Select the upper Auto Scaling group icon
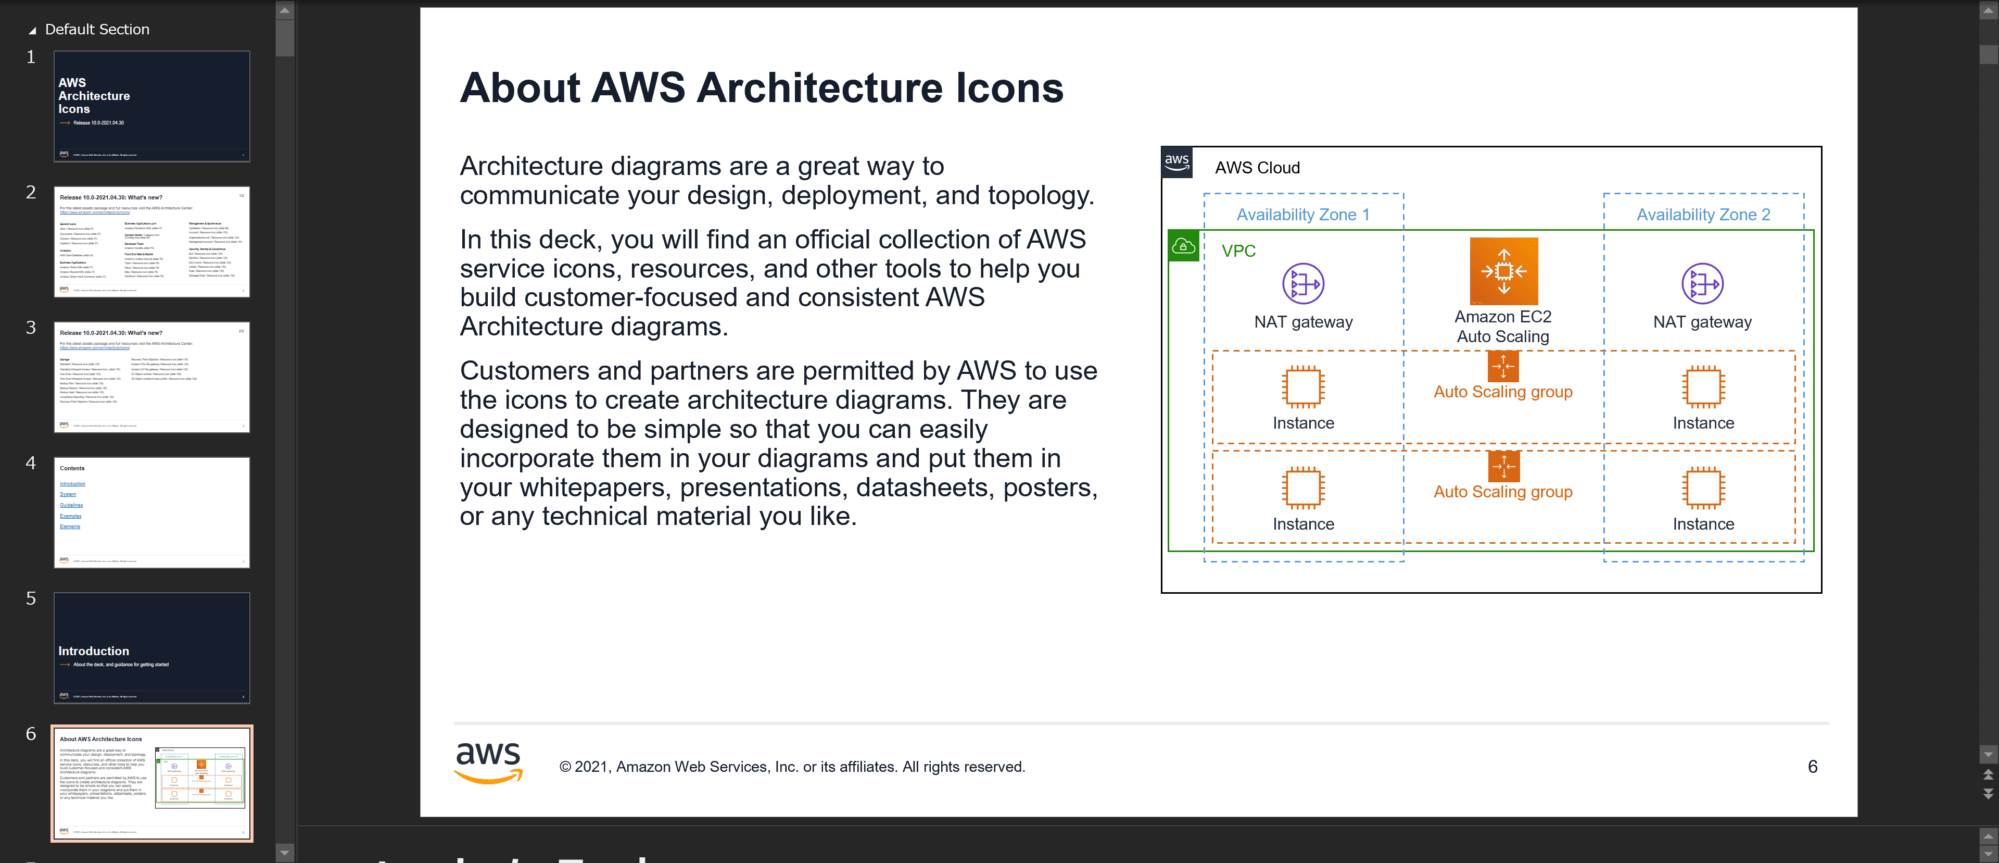 pos(1503,366)
